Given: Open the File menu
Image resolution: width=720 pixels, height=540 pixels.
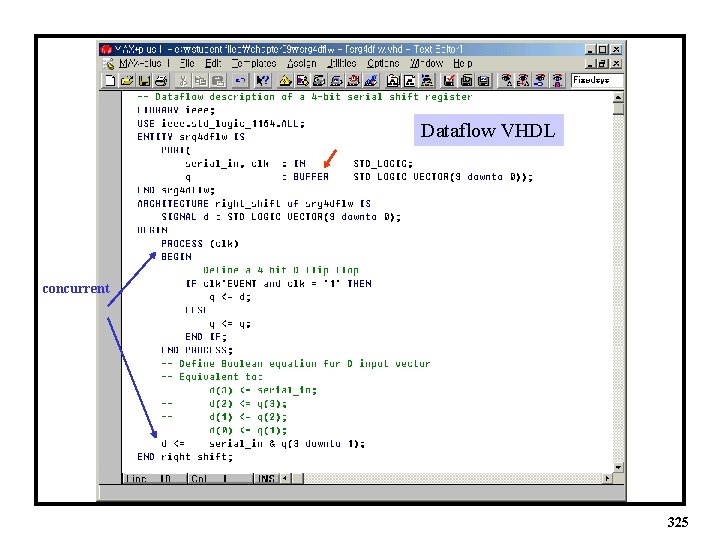Looking at the screenshot, I should (187, 63).
